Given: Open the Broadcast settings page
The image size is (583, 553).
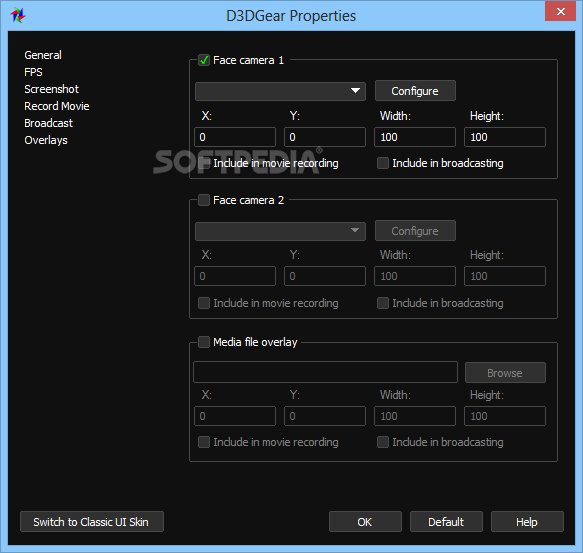Looking at the screenshot, I should (x=48, y=123).
